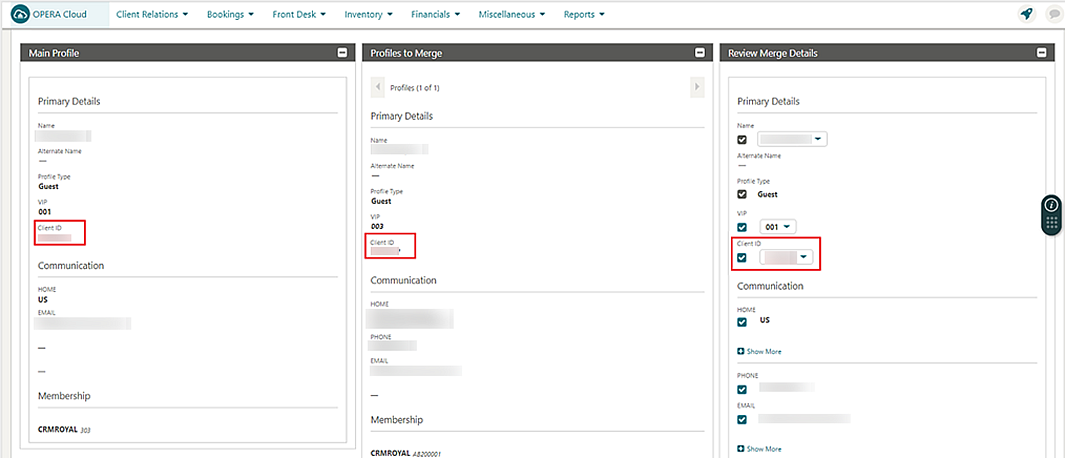This screenshot has height=458, width=1065.
Task: Open Client Relations menu
Action: click(152, 14)
